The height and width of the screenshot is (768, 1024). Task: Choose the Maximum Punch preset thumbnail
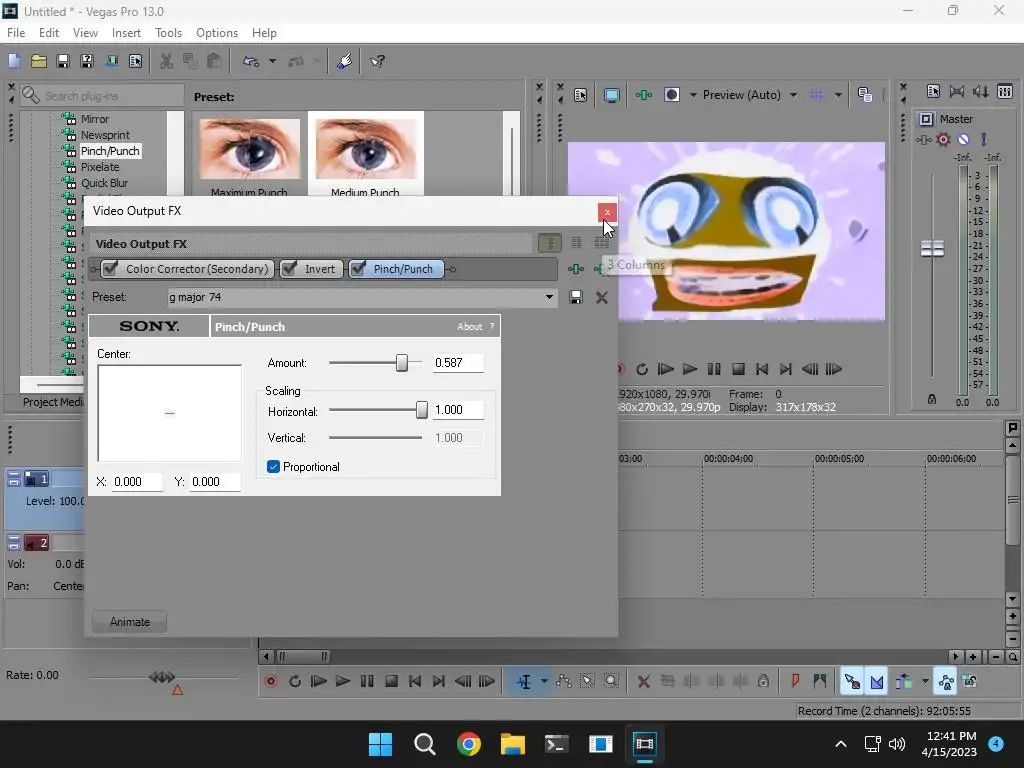tap(249, 149)
